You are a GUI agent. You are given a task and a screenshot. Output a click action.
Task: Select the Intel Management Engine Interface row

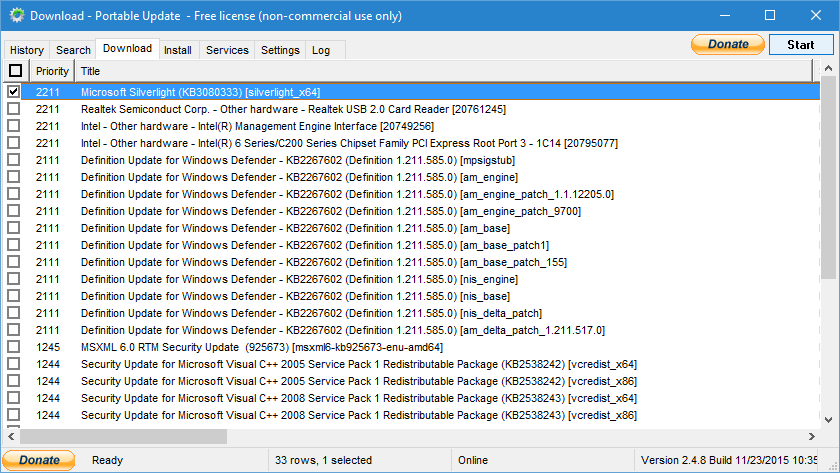tap(257, 126)
